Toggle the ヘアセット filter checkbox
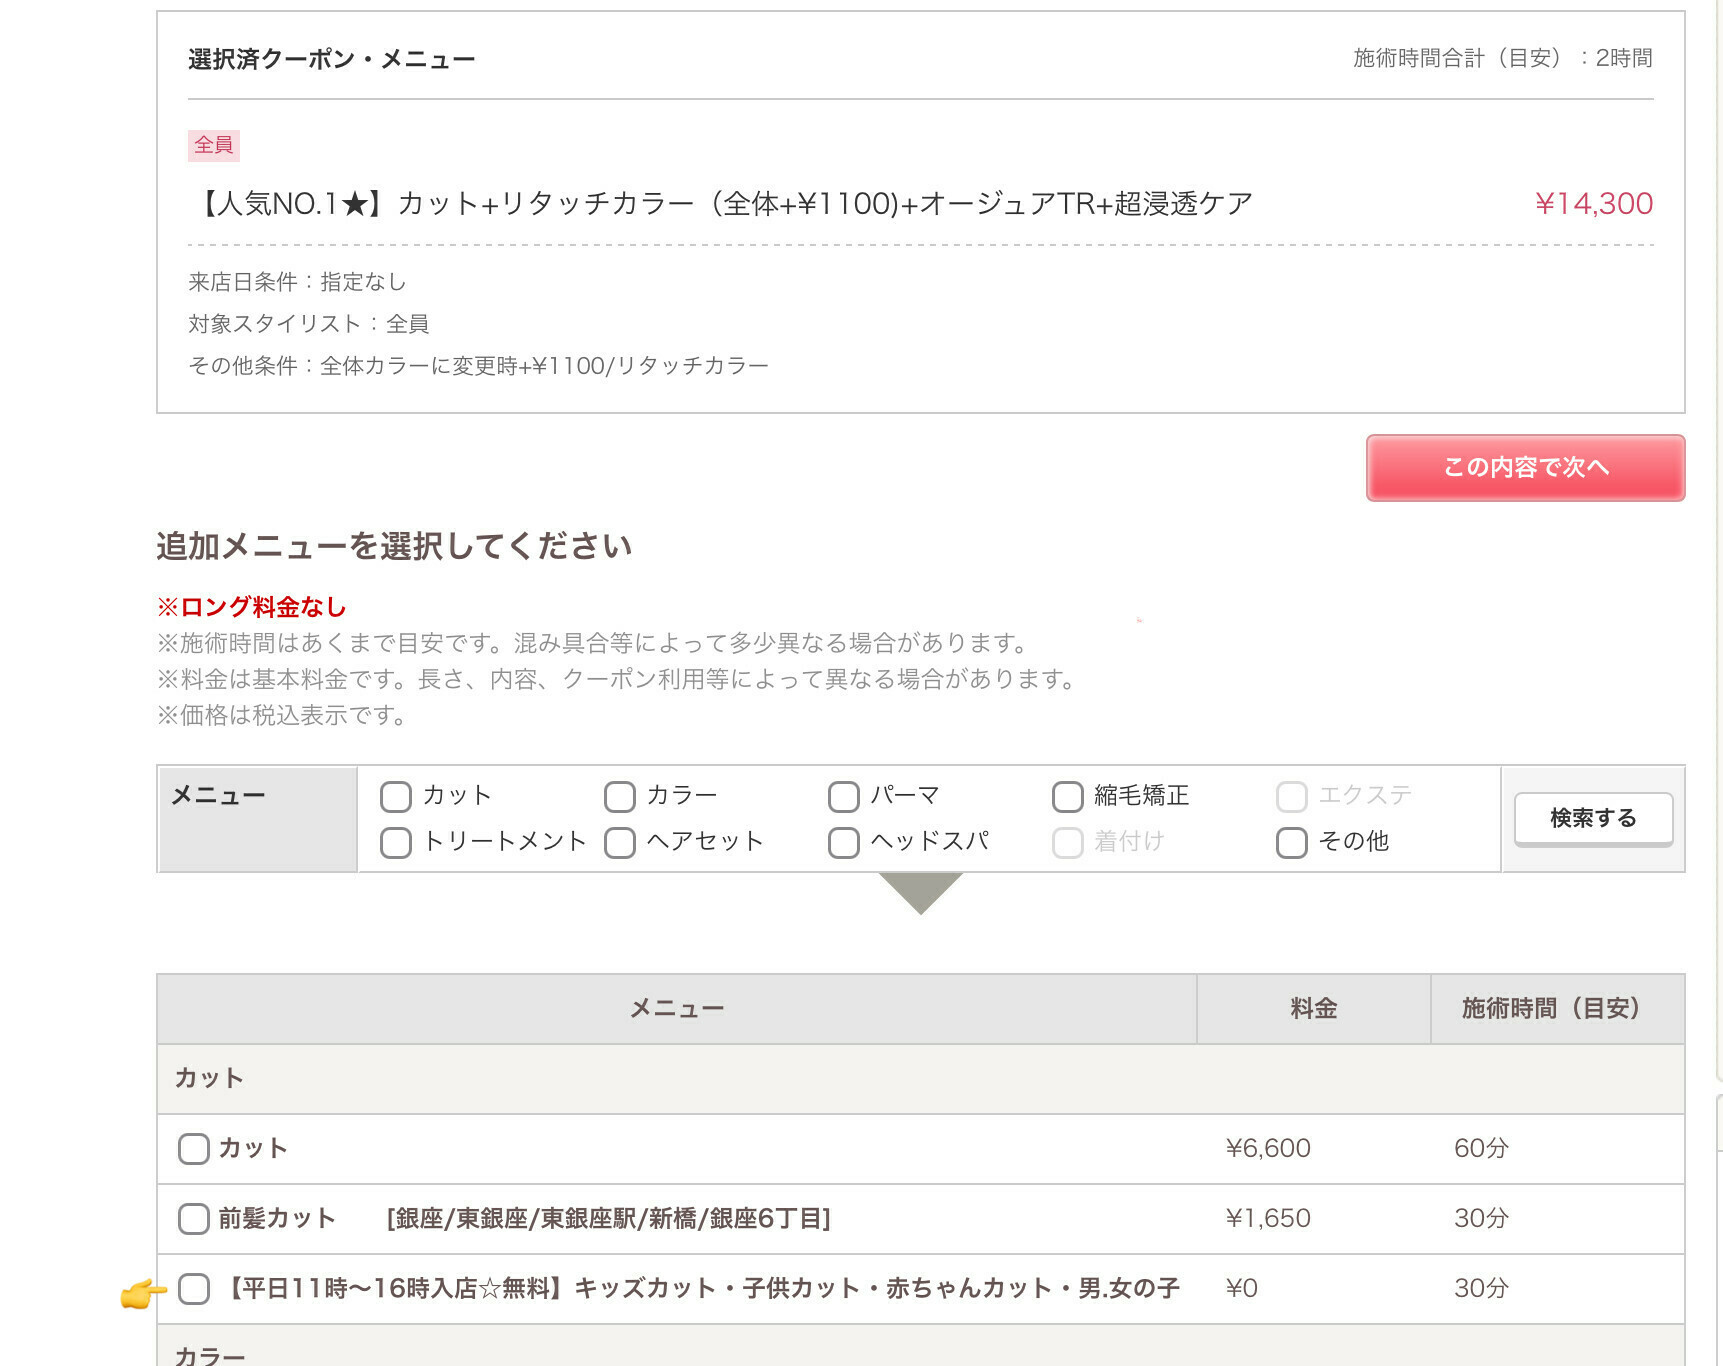Viewport: 1723px width, 1366px height. click(620, 842)
